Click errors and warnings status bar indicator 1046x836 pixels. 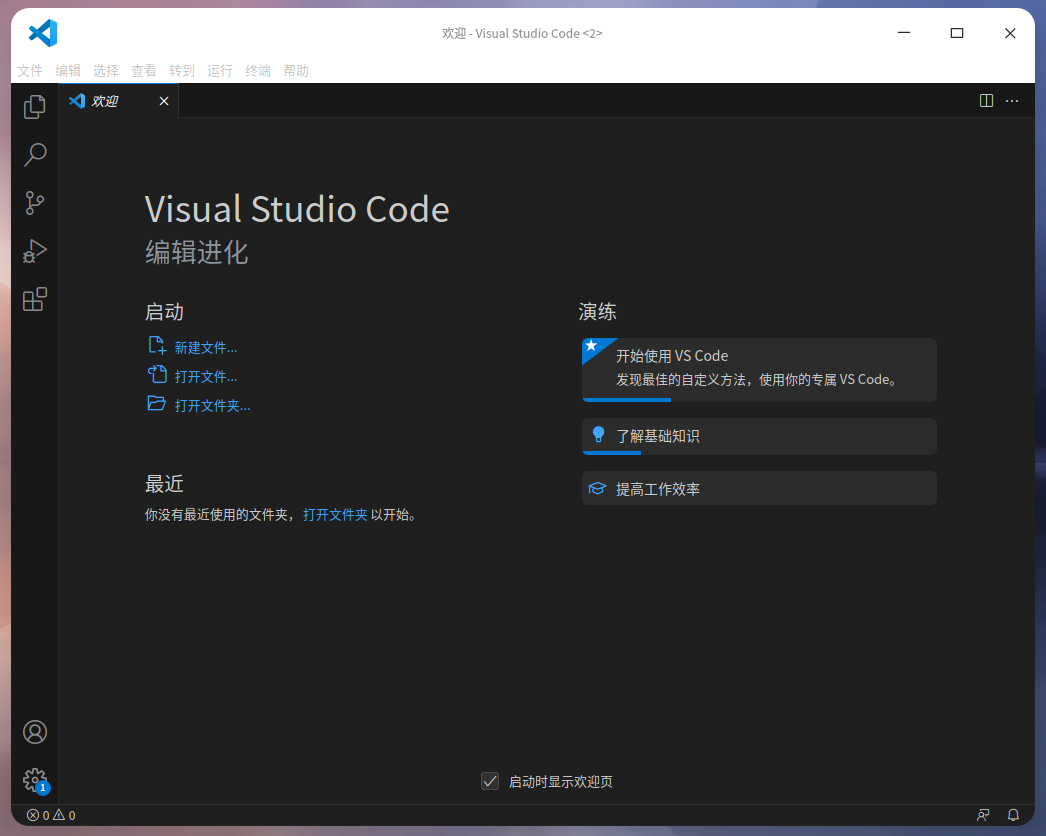point(51,815)
